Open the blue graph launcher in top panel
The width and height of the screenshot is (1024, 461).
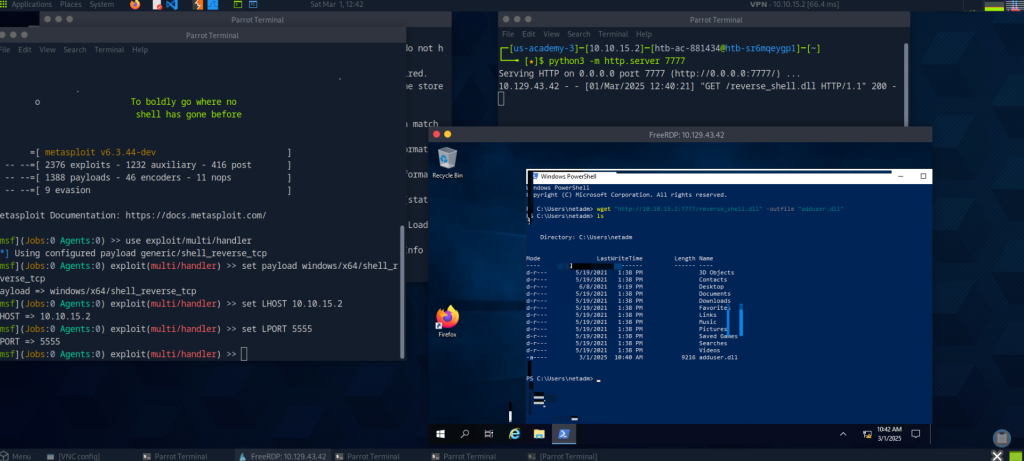pos(215,5)
